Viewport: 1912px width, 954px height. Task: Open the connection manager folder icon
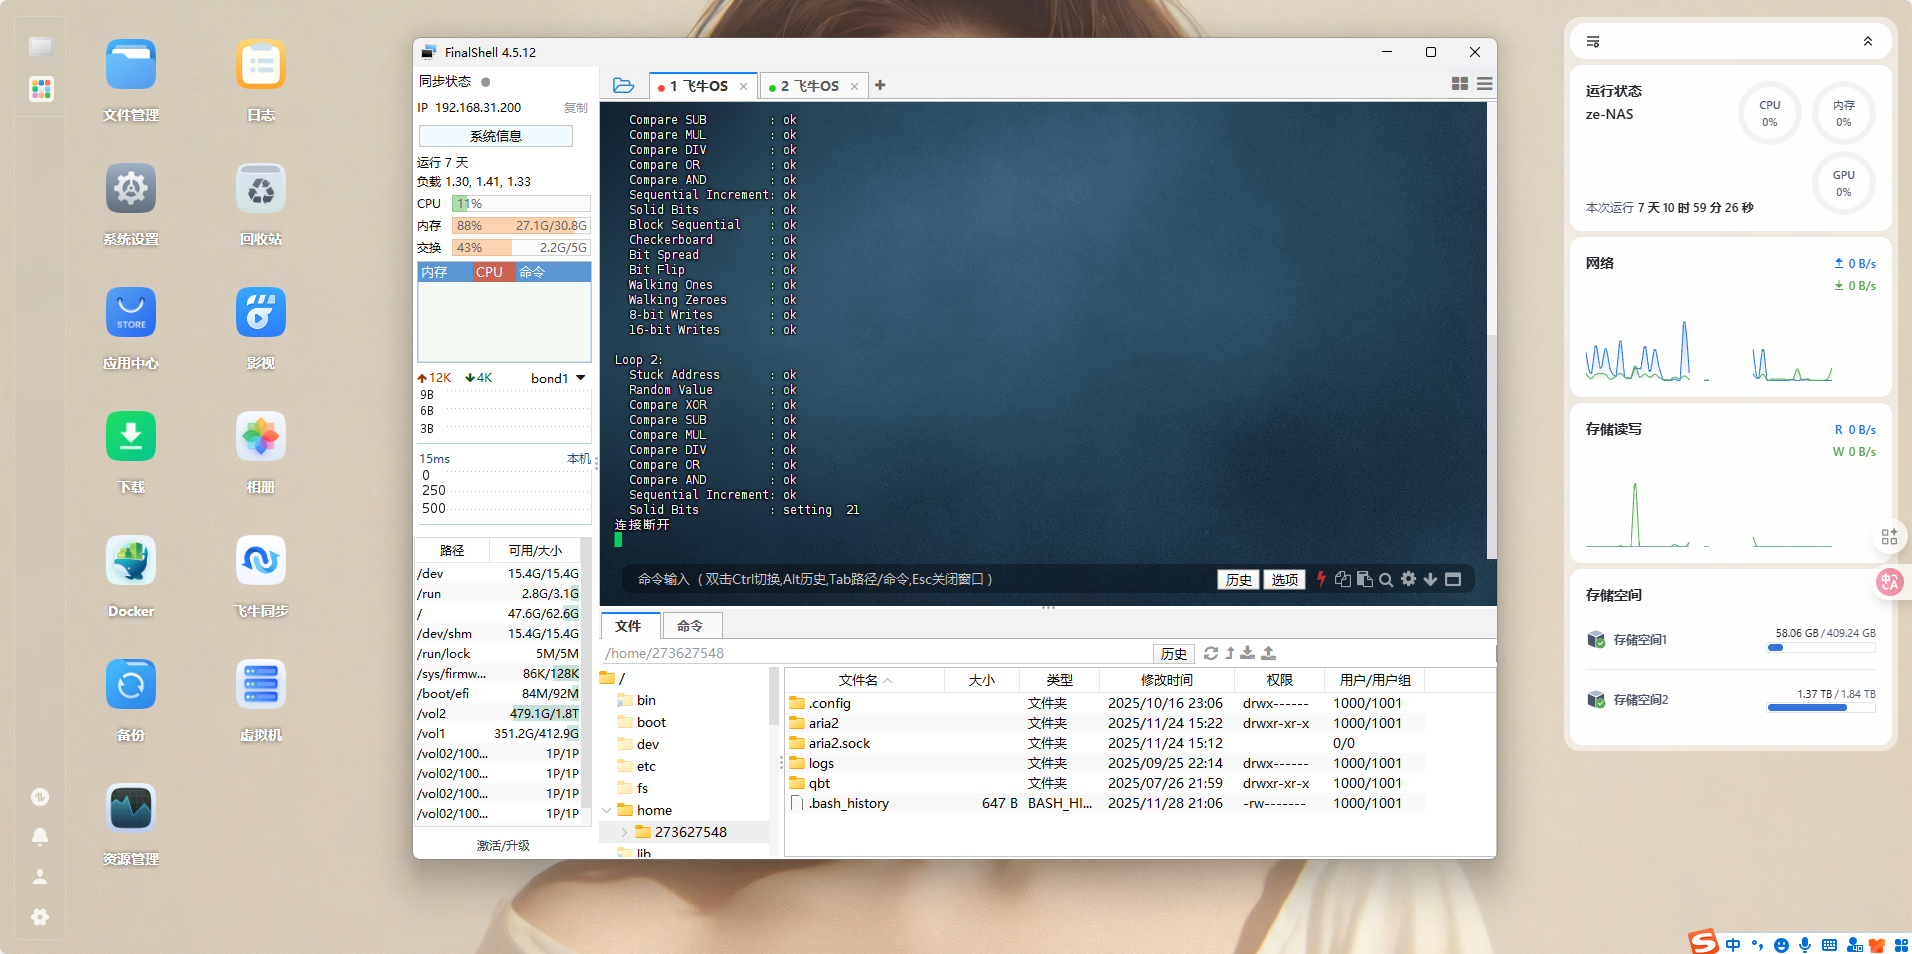[623, 86]
